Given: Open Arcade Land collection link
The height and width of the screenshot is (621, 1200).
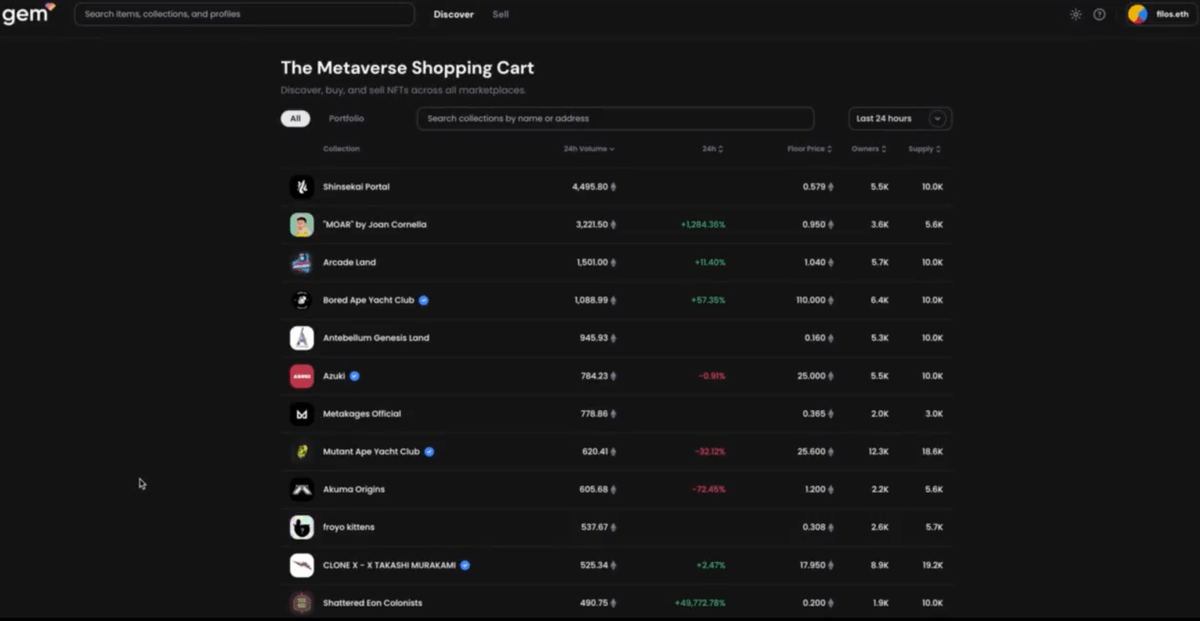Looking at the screenshot, I should (349, 263).
